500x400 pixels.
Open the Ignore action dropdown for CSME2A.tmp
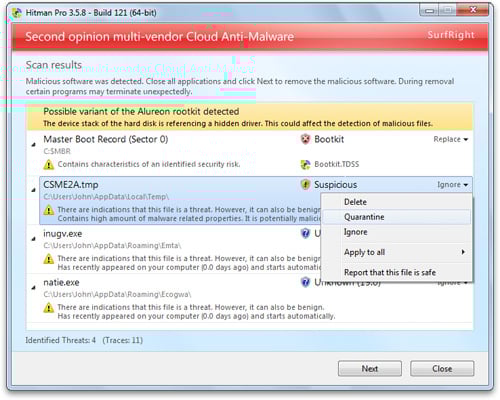(453, 184)
